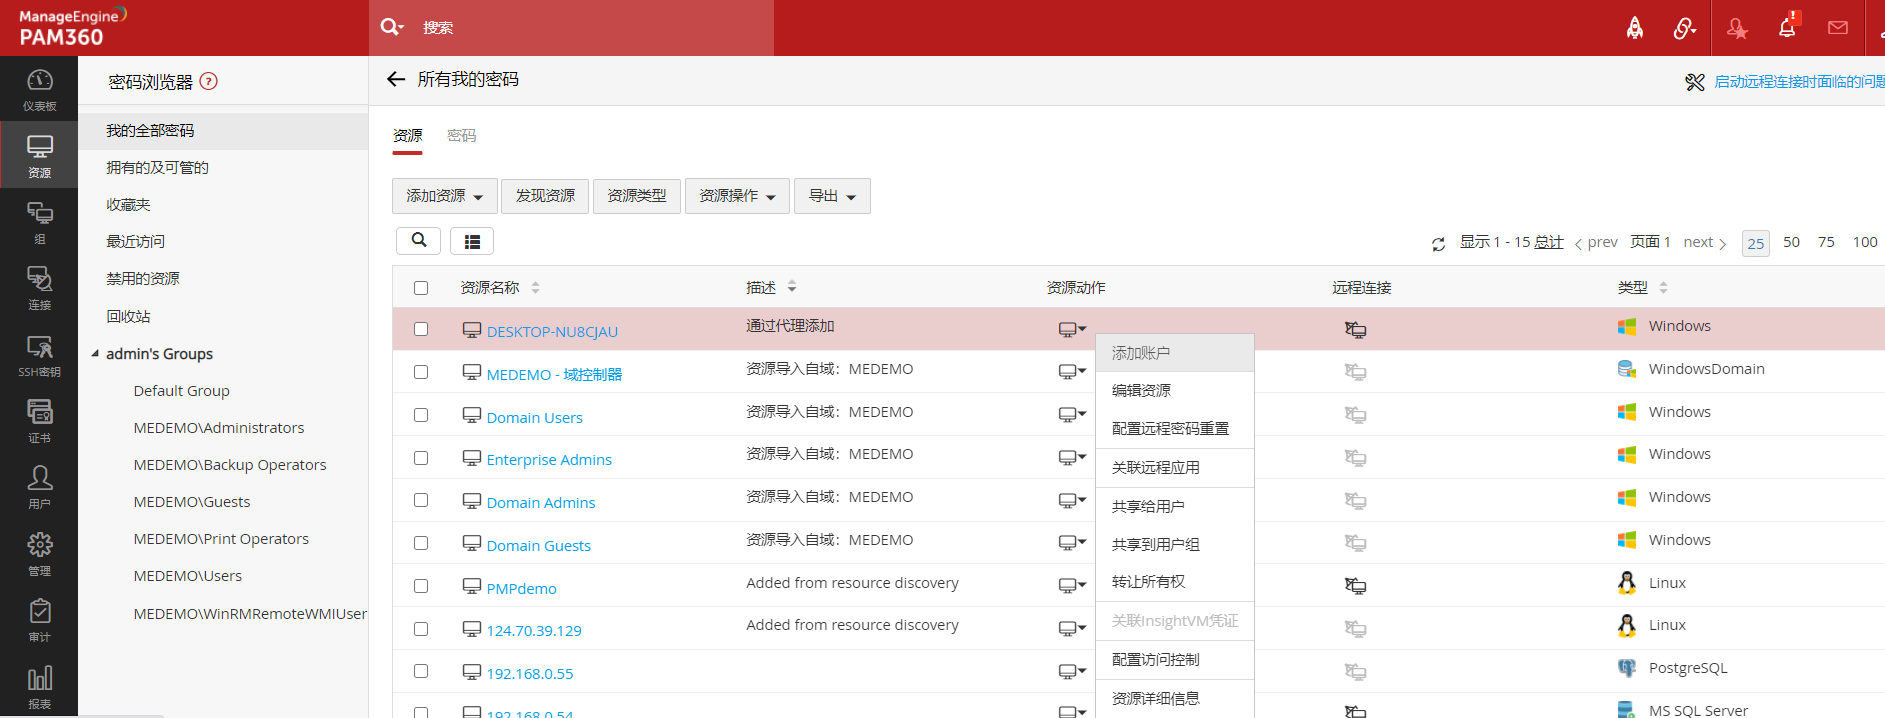
Task: Click the 发现资源 button
Action: tap(545, 196)
